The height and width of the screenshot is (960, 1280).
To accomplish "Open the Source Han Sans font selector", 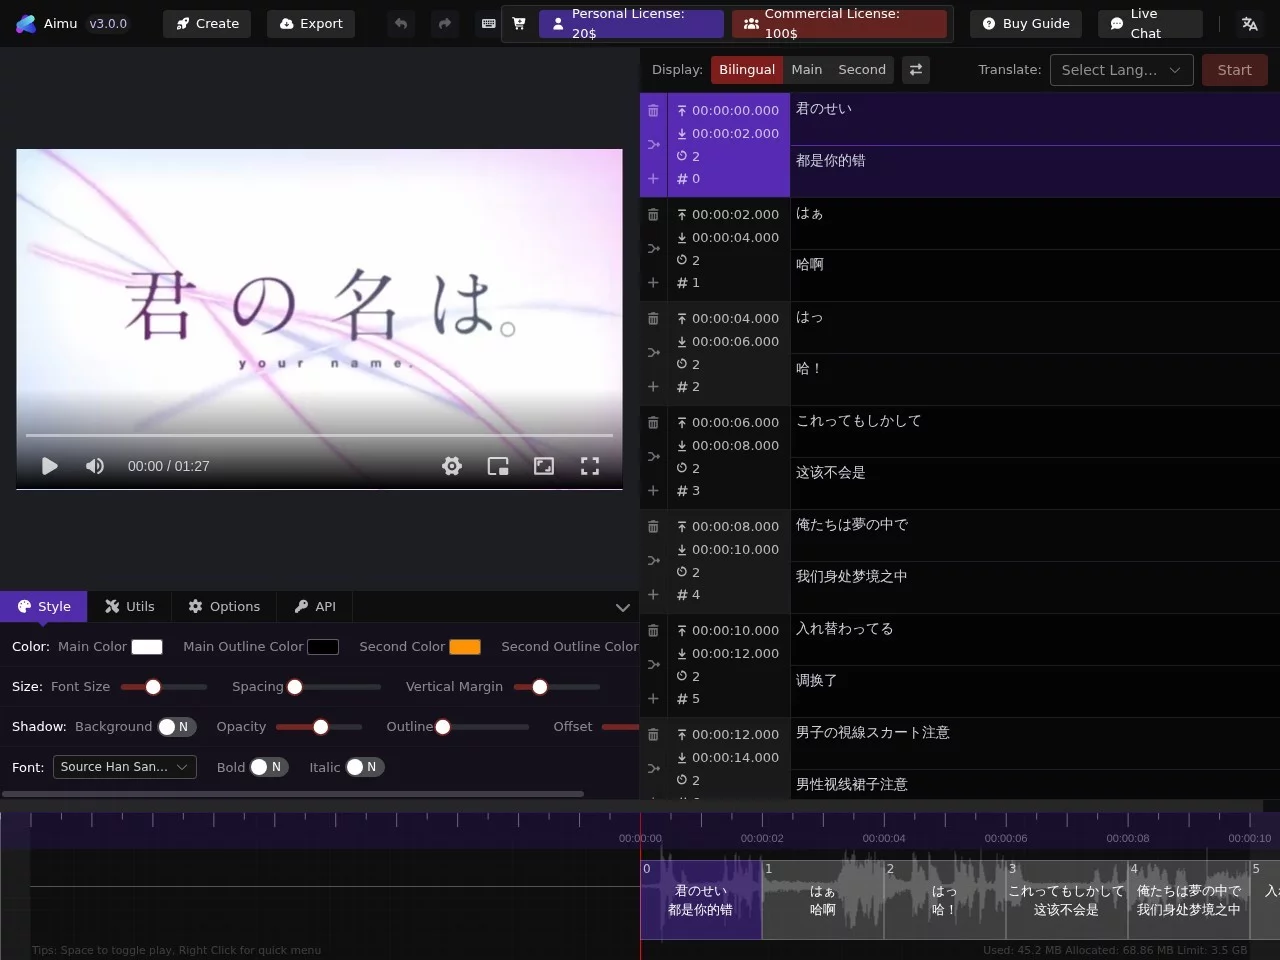I will click(124, 767).
